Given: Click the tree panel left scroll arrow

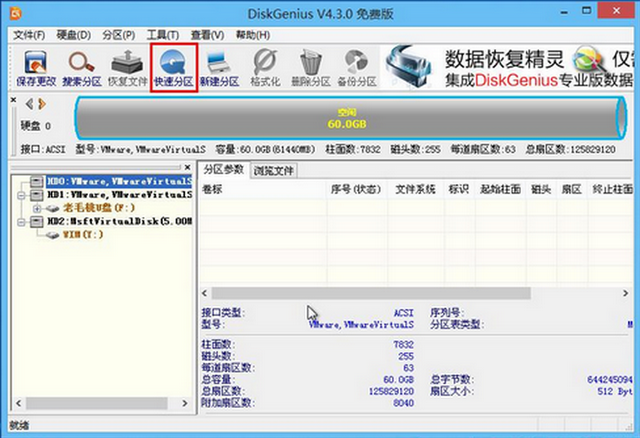Looking at the screenshot, I should 18,403.
